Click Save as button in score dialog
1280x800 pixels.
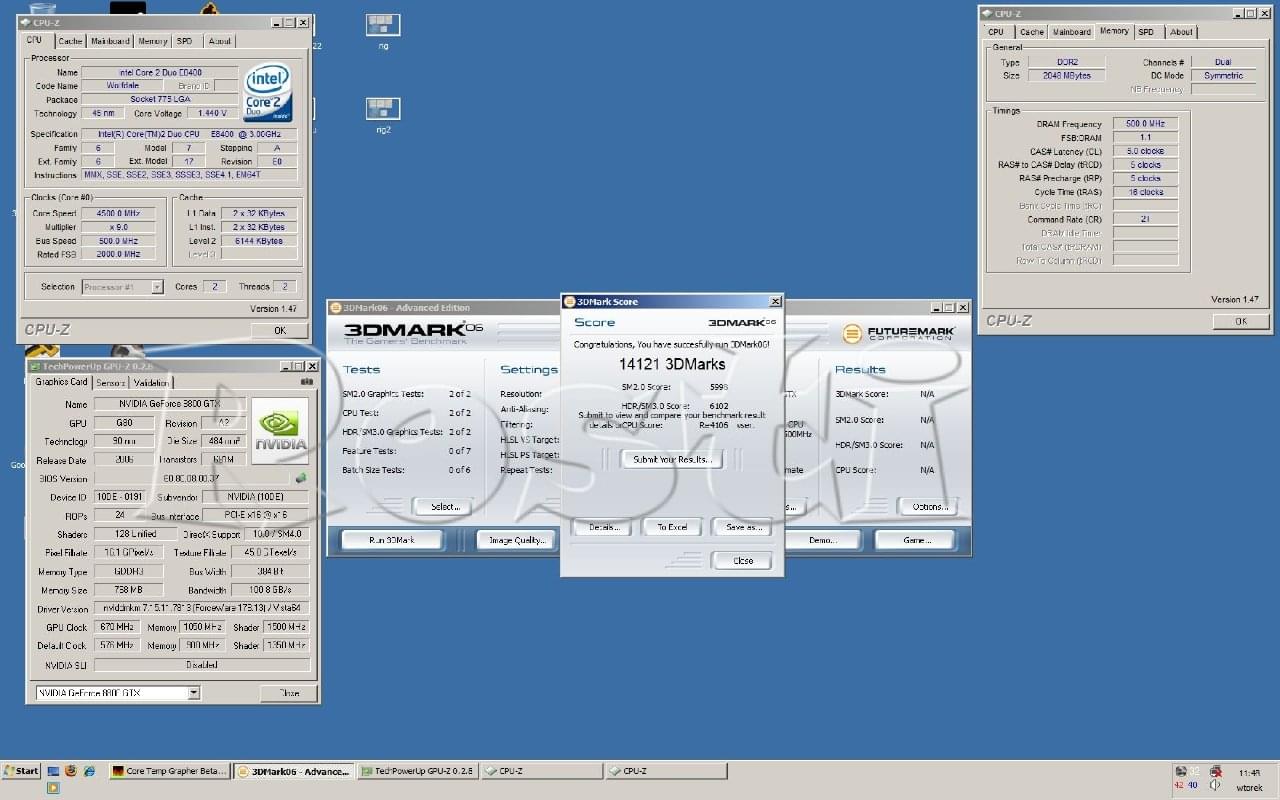[743, 527]
